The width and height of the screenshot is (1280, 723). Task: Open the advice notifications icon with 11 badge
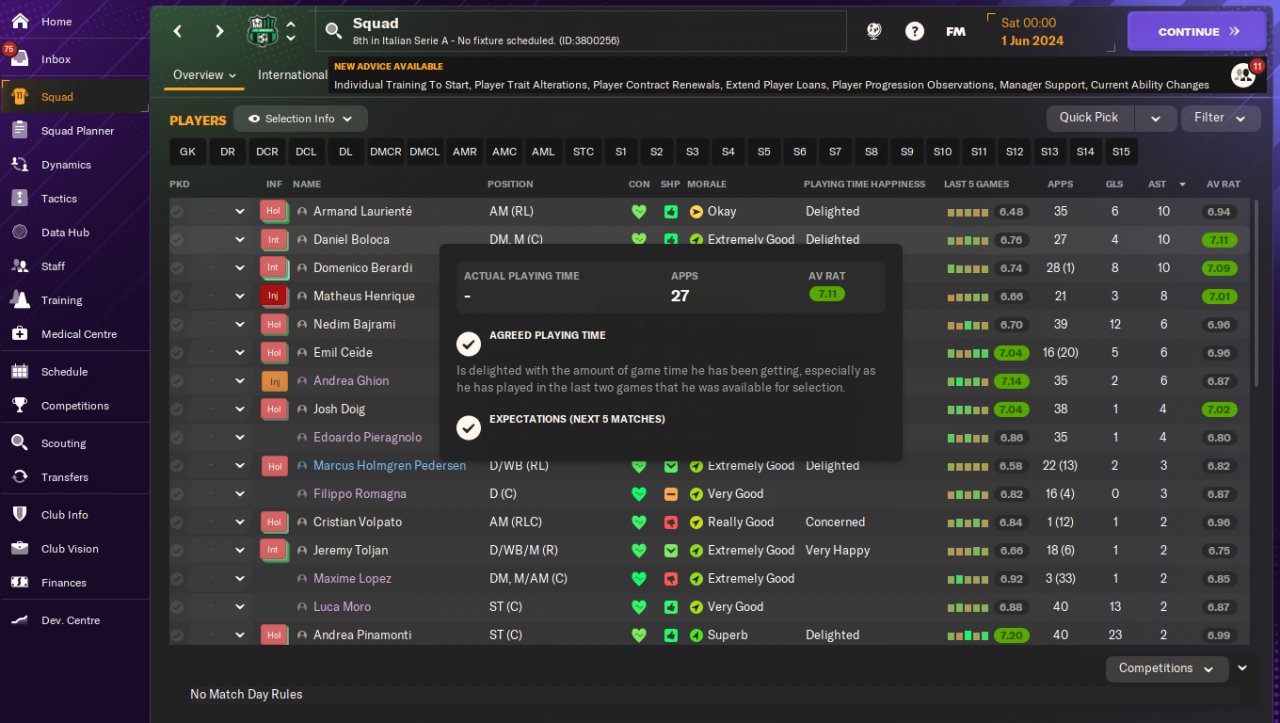pos(1243,75)
